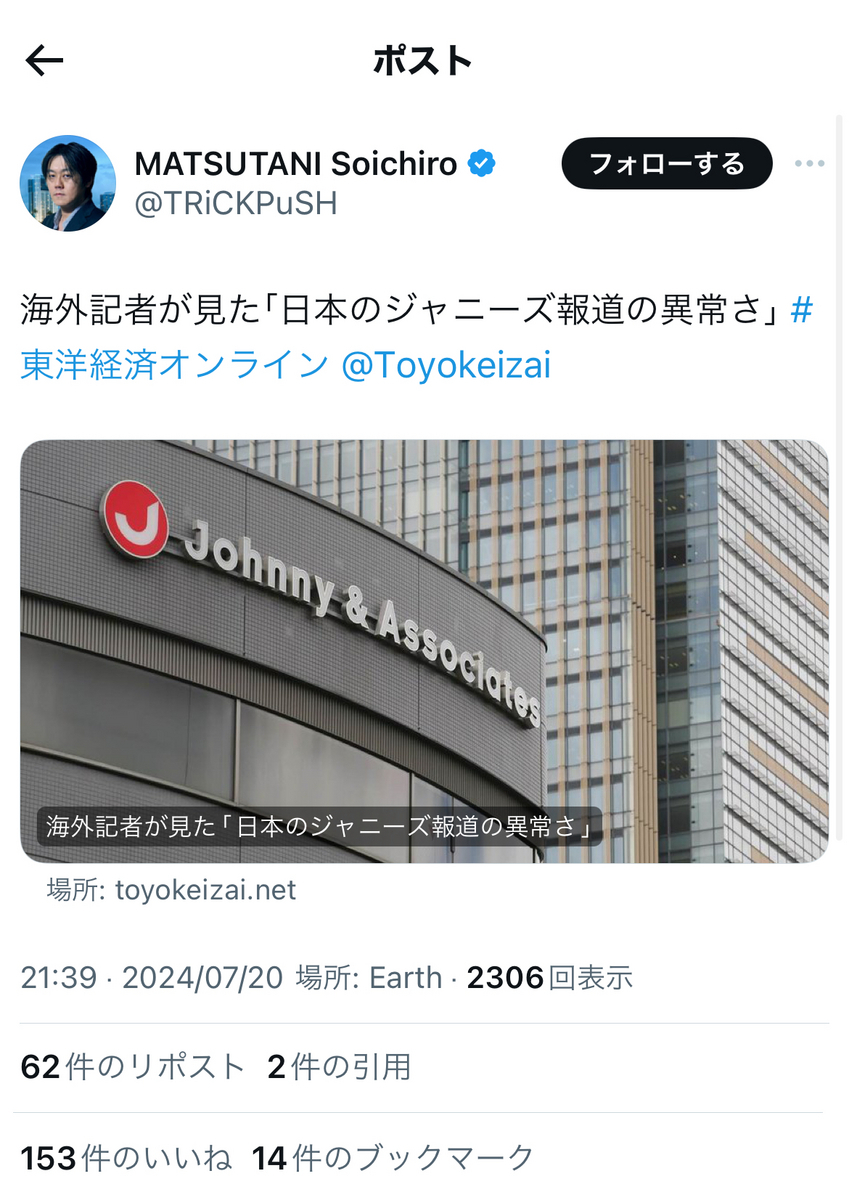This screenshot has width=849, height=1200.
Task: View the 2306 回表示 view count
Action: 550,977
